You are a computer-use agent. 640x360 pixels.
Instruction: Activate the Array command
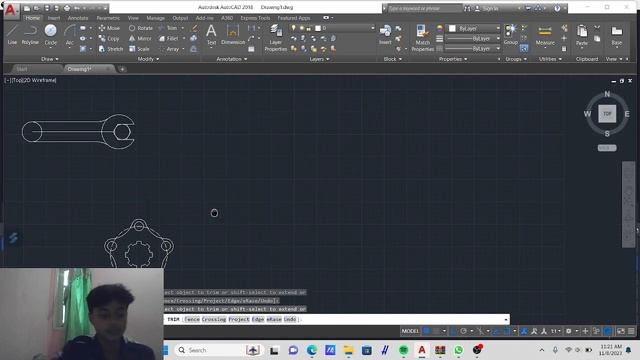[169, 49]
